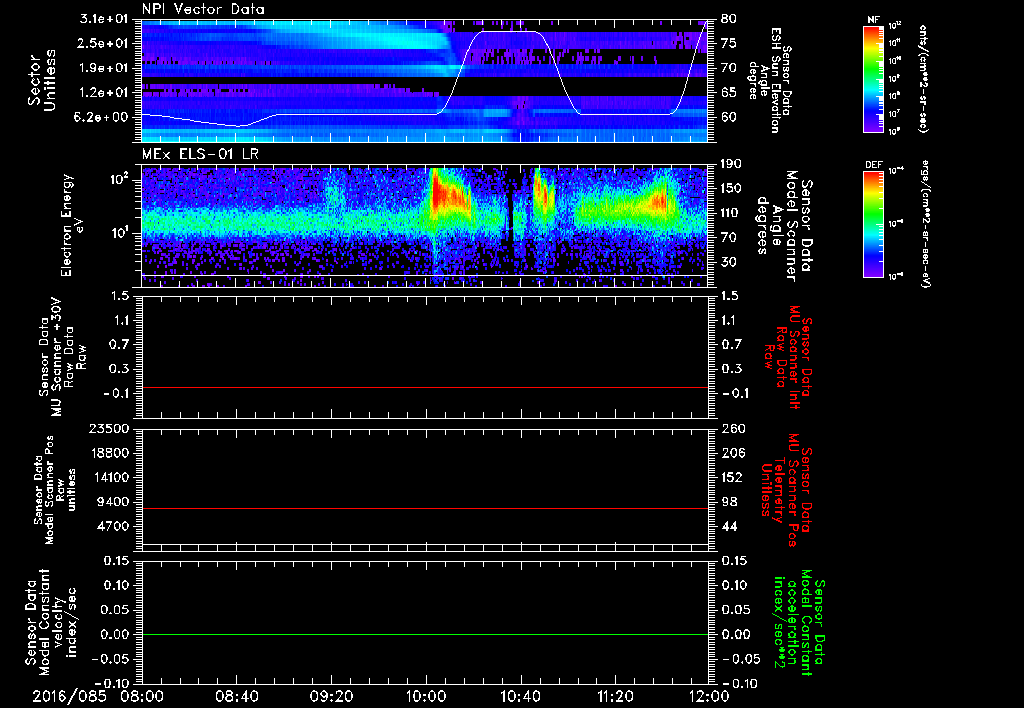
Task: Click the "14100" scanner position tick label
Action: point(109,477)
